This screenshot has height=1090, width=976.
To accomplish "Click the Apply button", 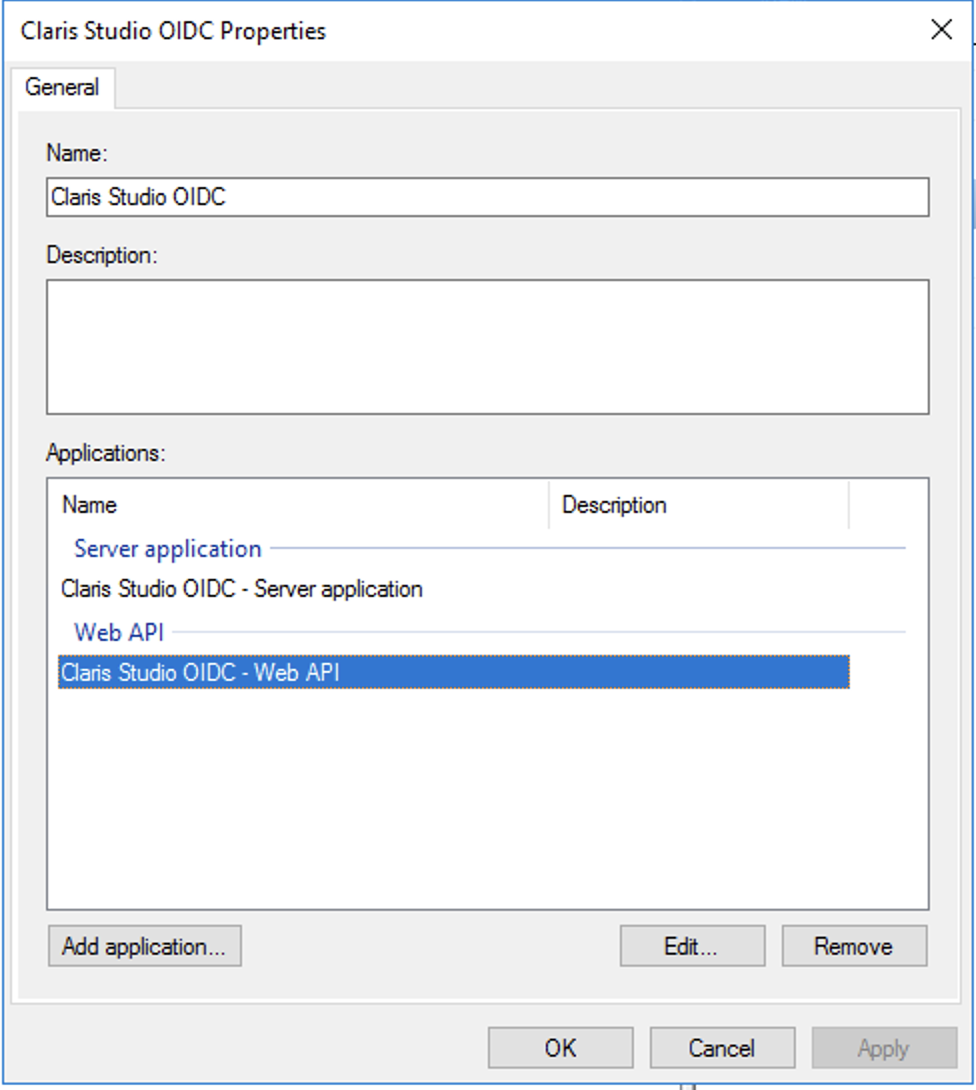I will tap(884, 1047).
